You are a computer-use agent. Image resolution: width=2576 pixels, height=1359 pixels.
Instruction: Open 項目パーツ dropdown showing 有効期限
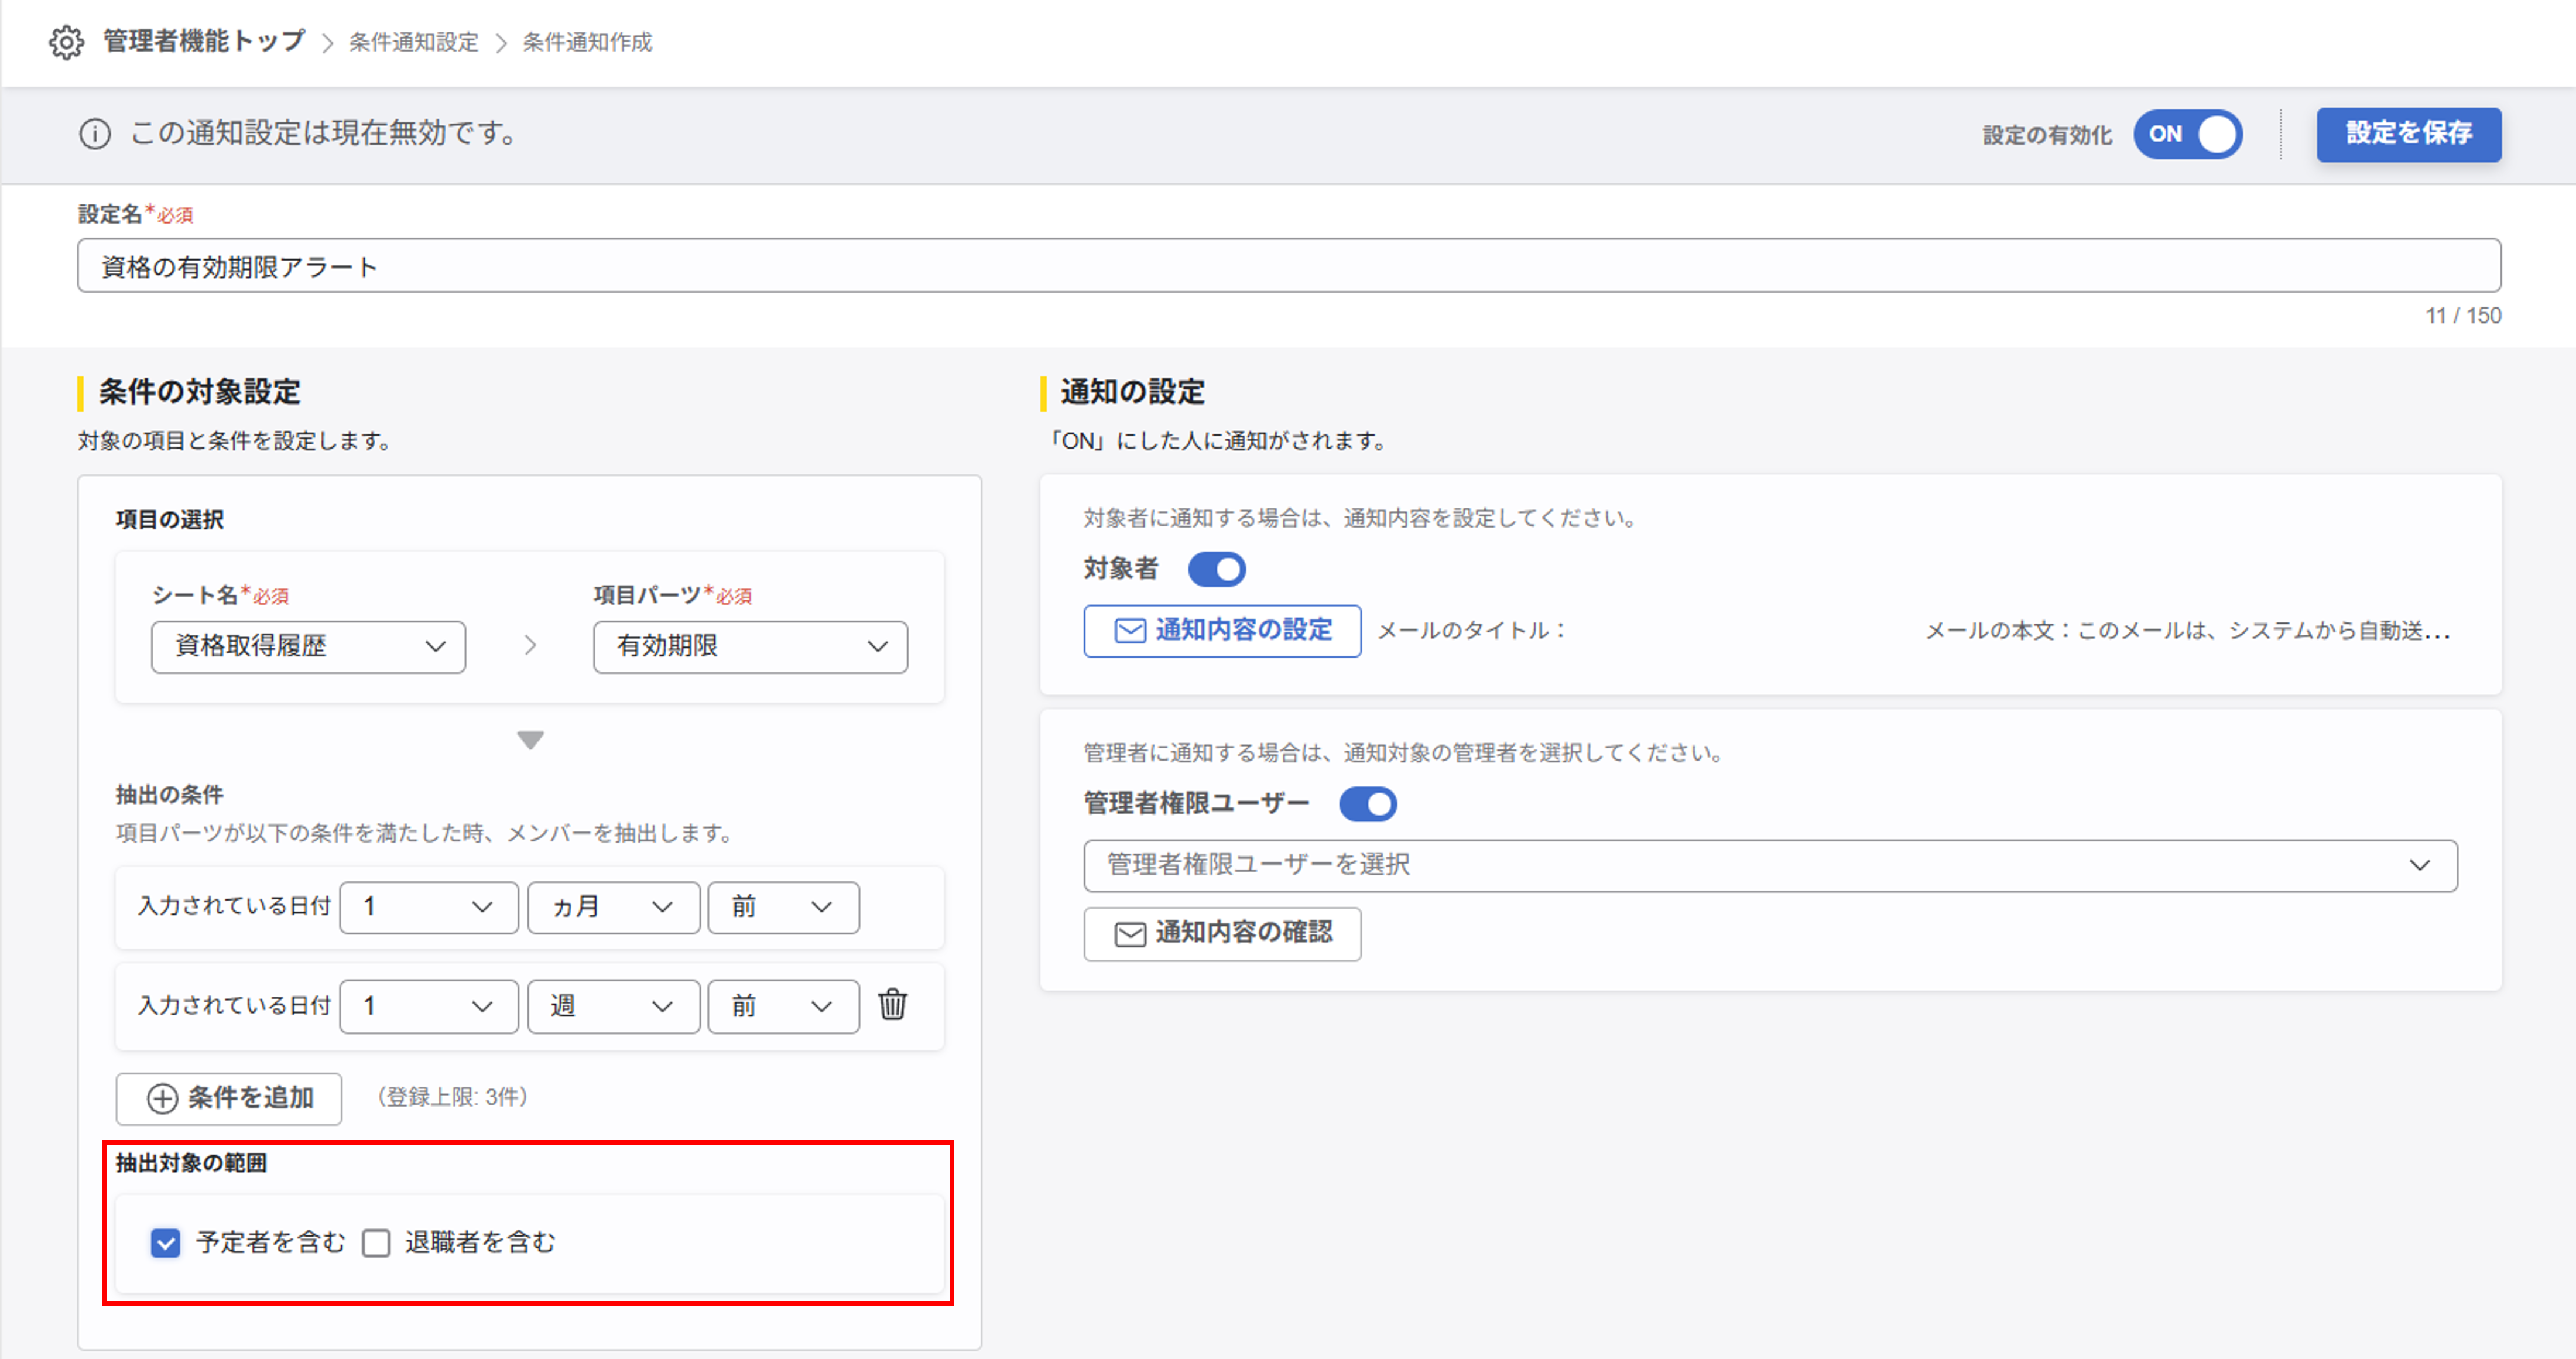750,646
